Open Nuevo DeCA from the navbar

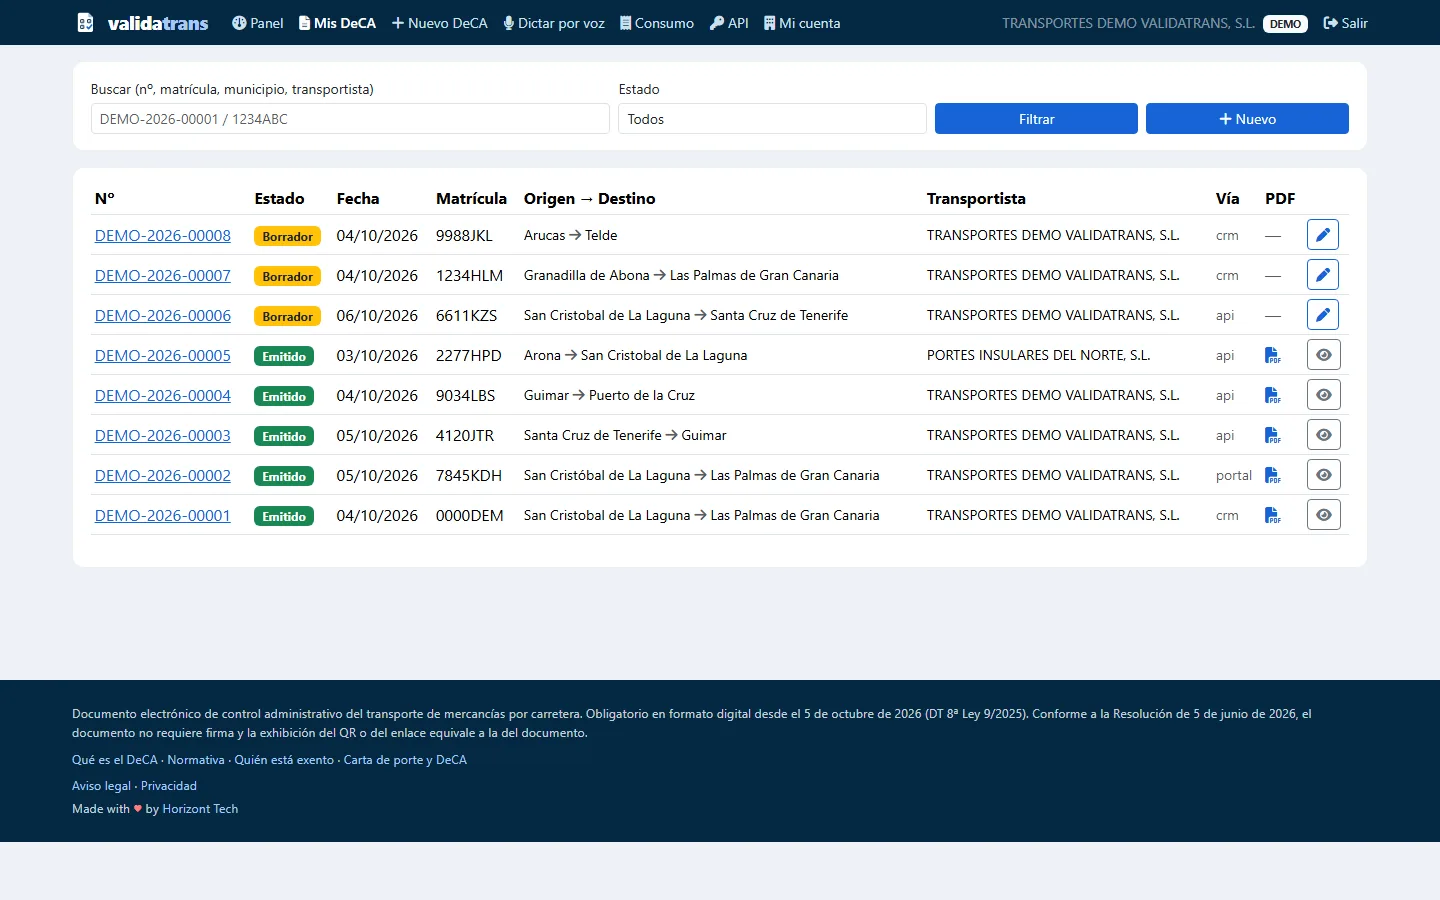pos(440,23)
